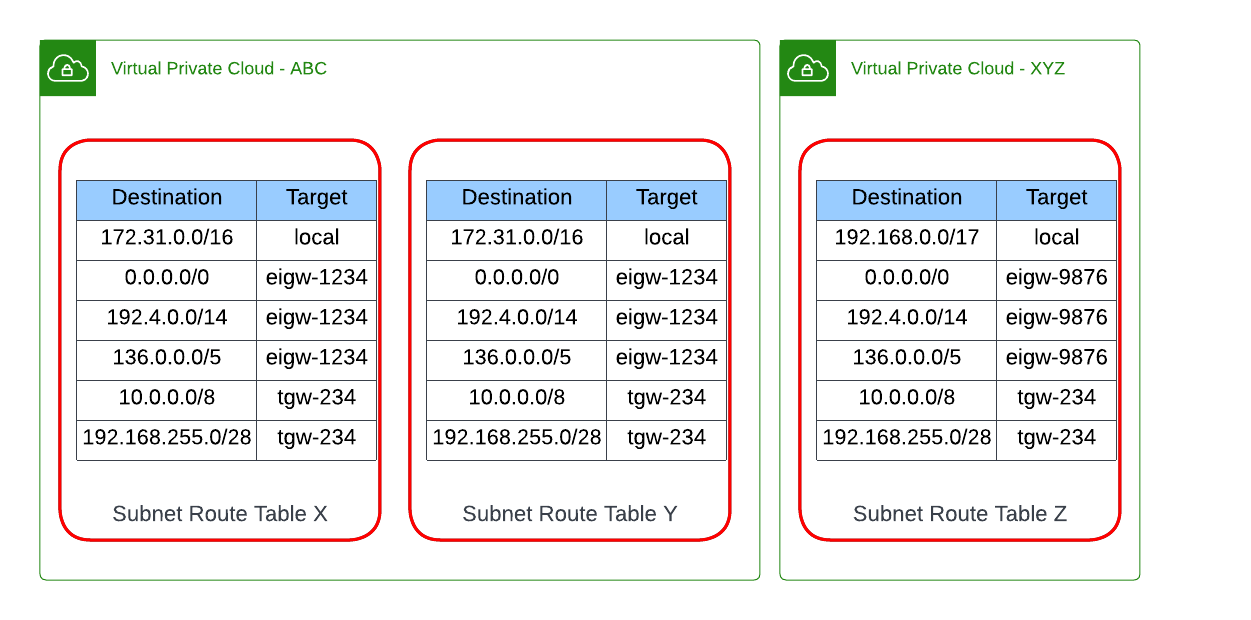Click the VPC XYZ cloud lock icon

click(808, 68)
